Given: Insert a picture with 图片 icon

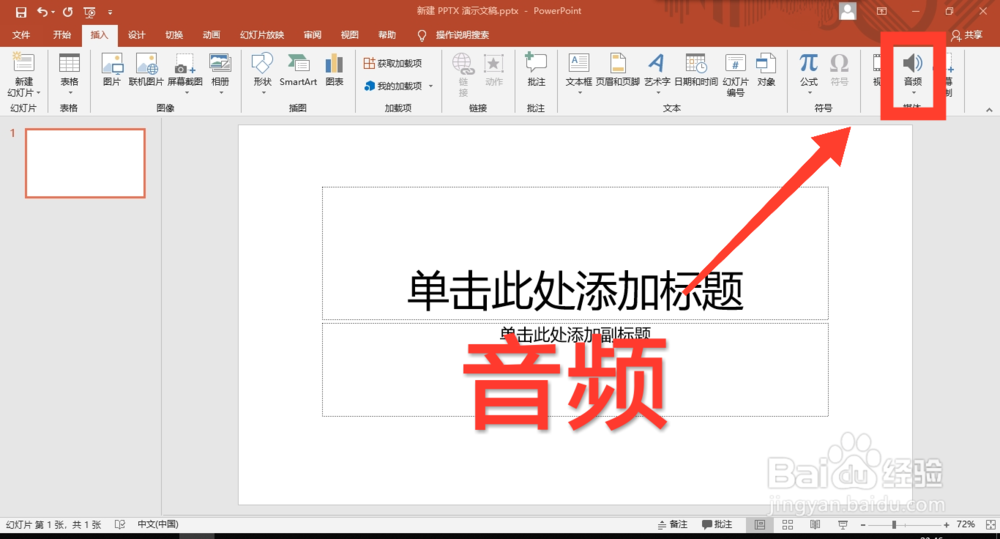Looking at the screenshot, I should click(x=112, y=70).
